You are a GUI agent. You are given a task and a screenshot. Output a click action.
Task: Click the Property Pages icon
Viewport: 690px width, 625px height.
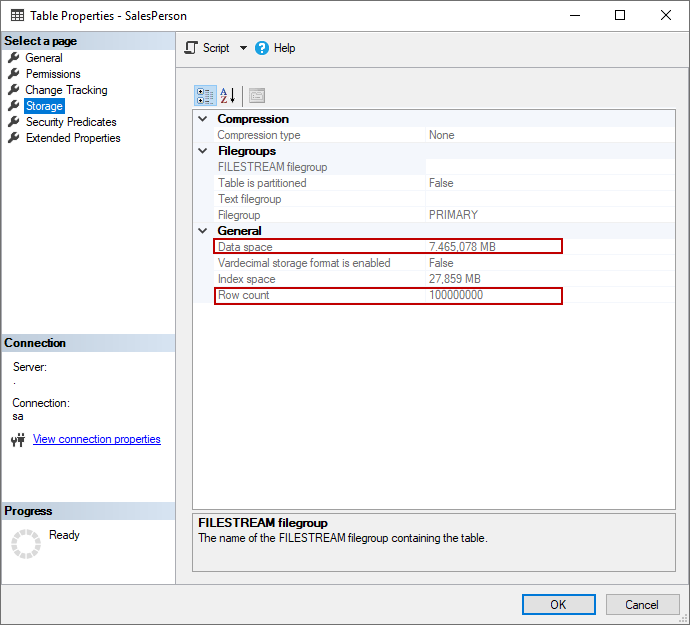point(257,96)
